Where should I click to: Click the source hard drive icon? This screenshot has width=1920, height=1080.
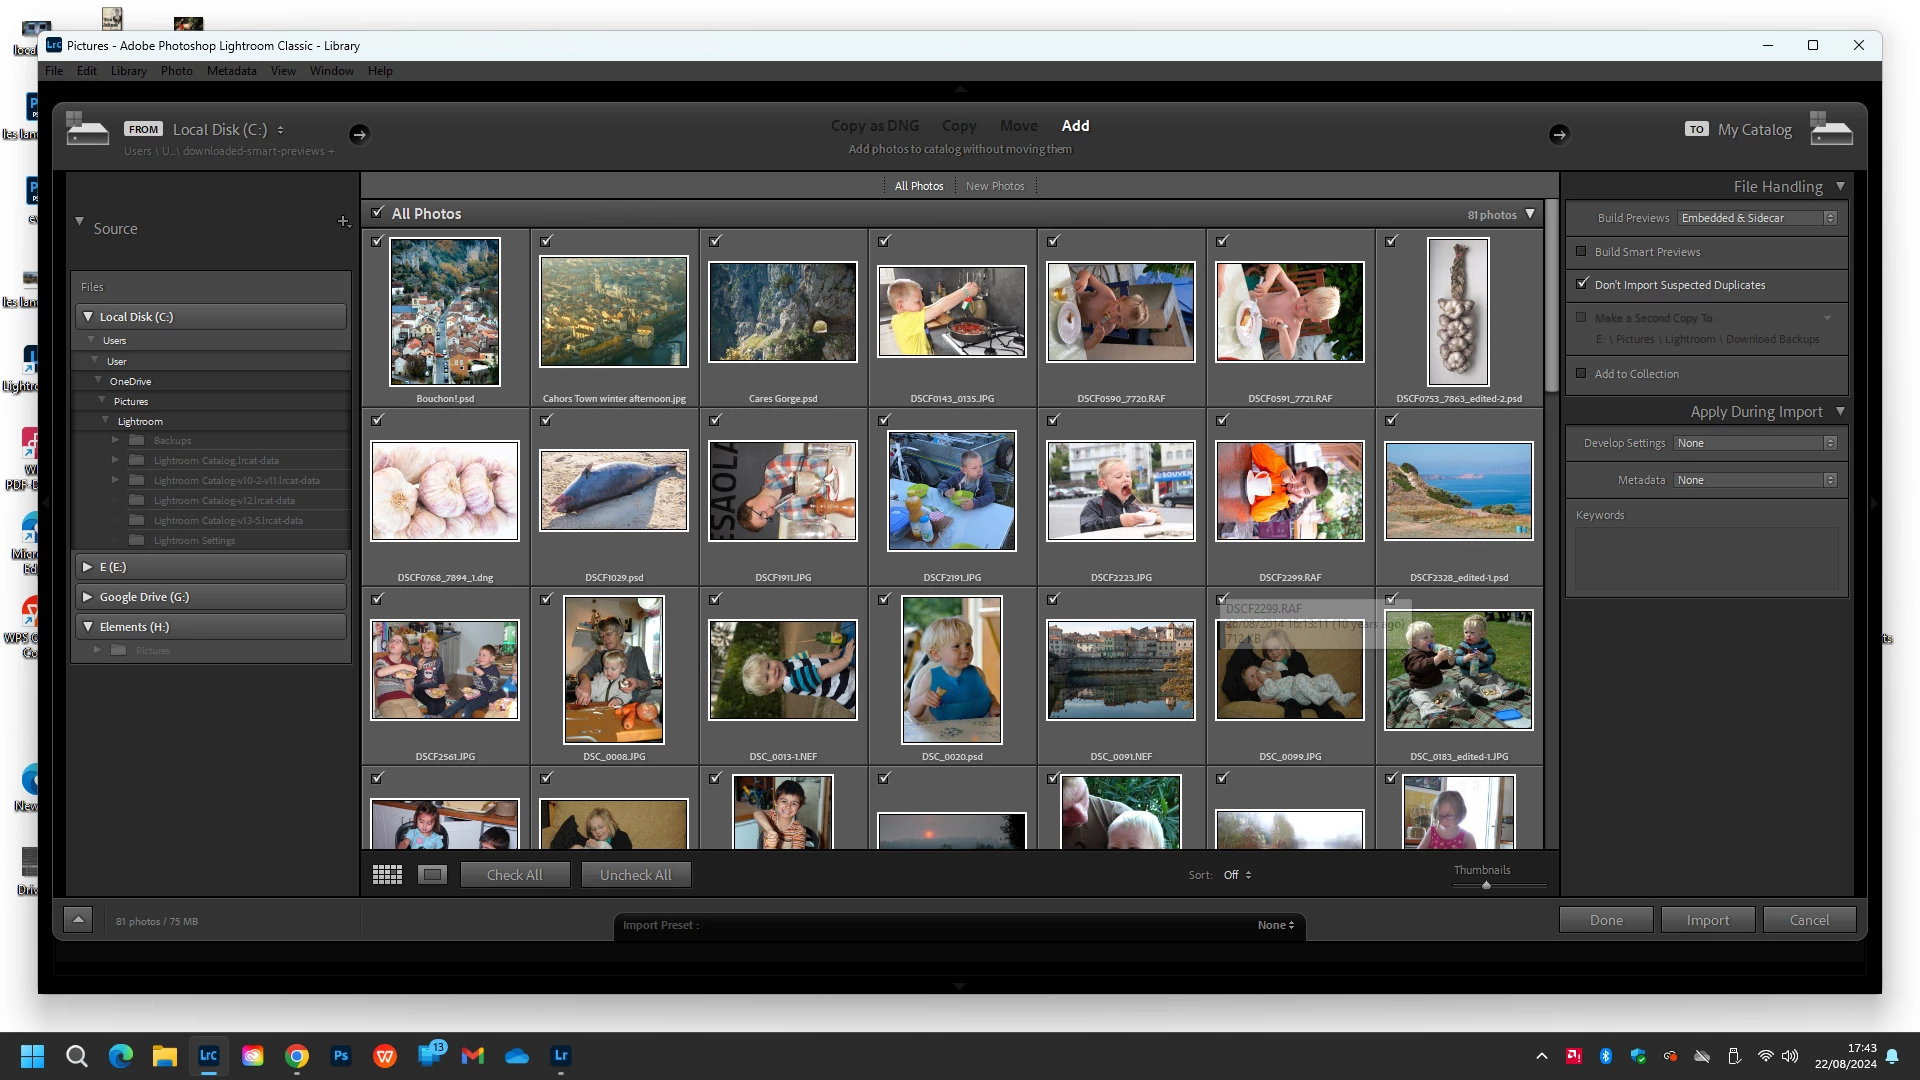point(87,130)
